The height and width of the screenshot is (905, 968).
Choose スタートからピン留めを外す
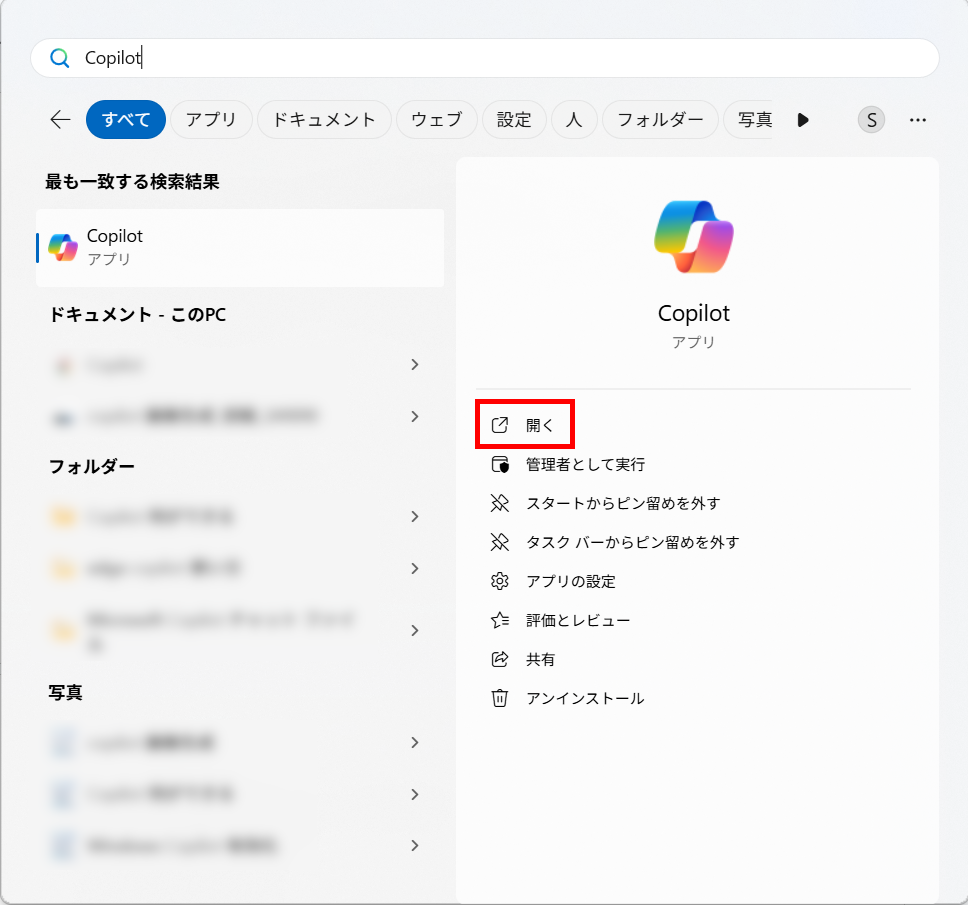click(623, 503)
